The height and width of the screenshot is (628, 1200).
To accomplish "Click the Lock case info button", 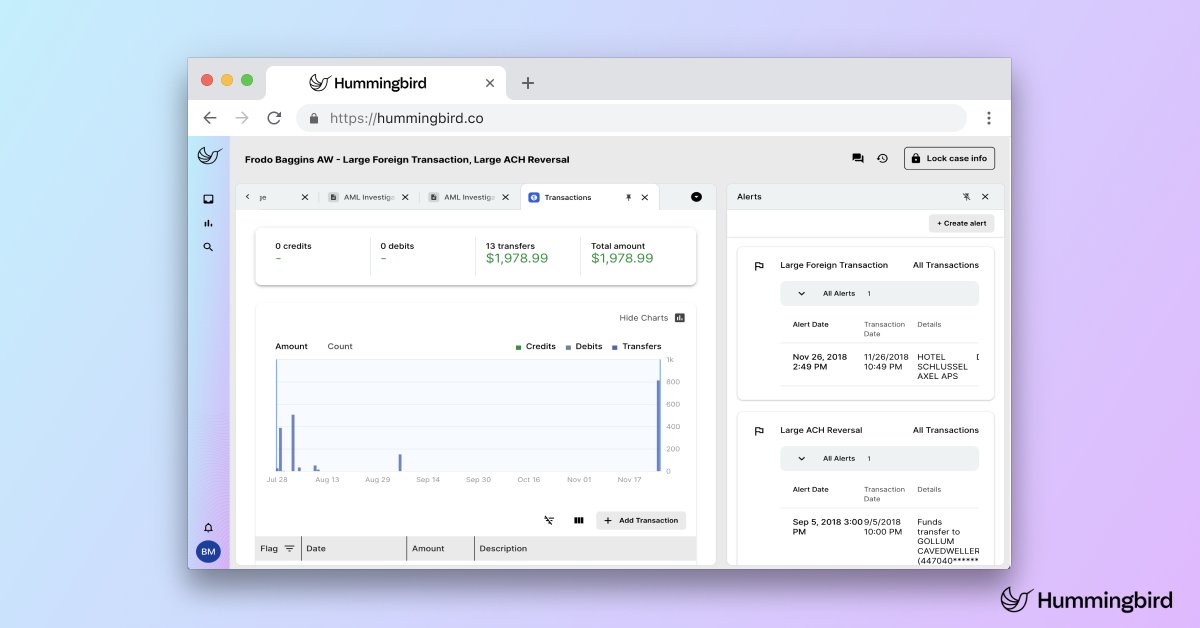I will [x=949, y=158].
